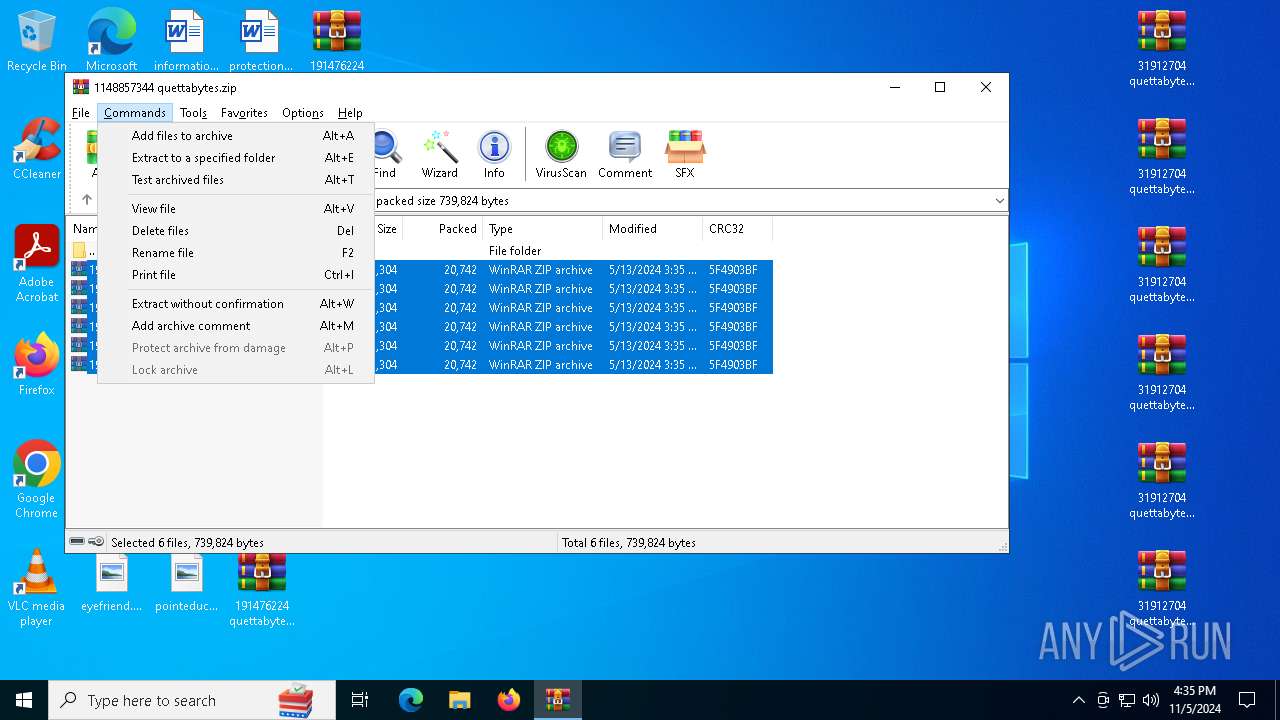Open the Options menu
1280x720 pixels.
click(302, 113)
